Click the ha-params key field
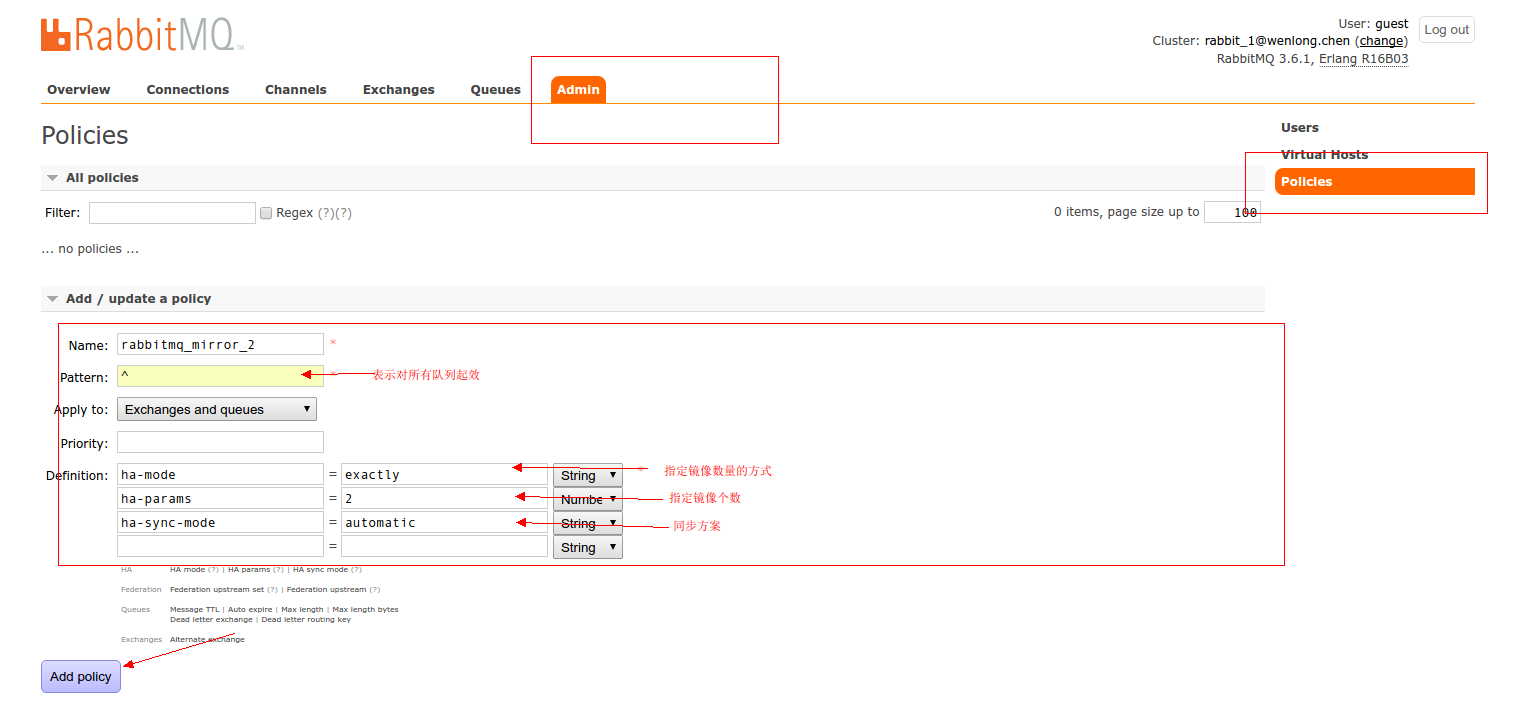 220,498
